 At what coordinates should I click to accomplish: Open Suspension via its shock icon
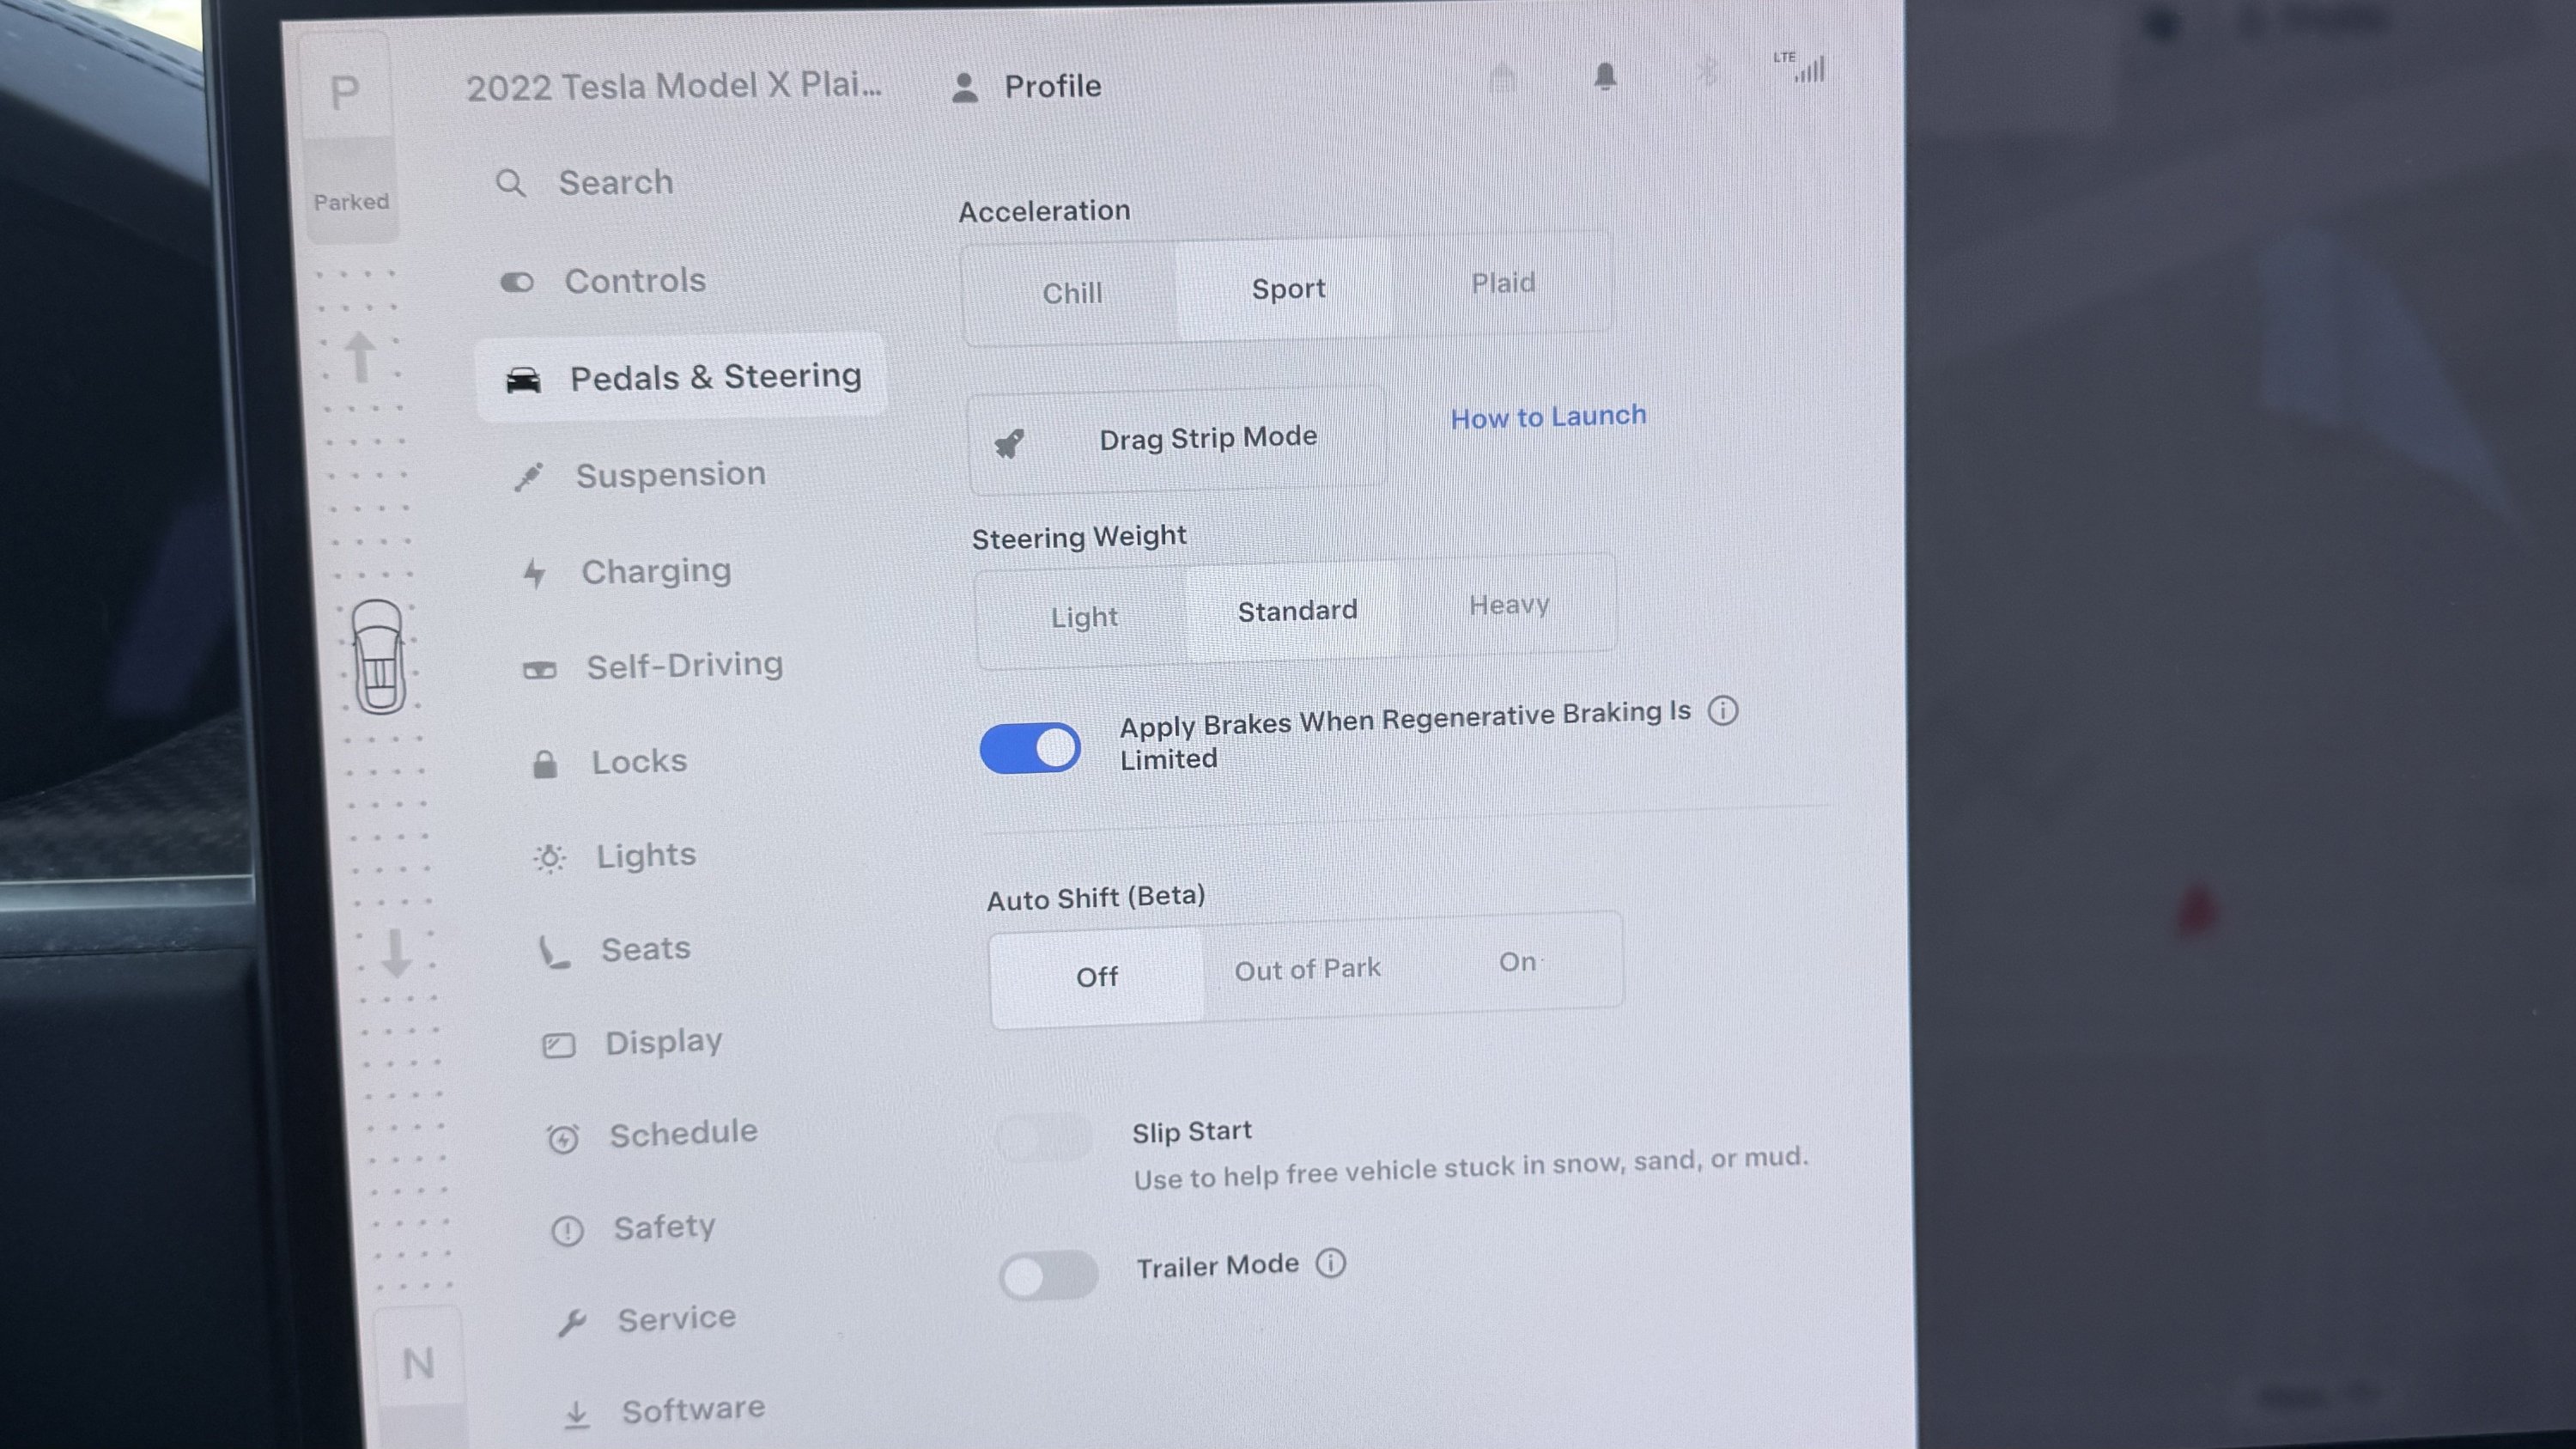(528, 477)
